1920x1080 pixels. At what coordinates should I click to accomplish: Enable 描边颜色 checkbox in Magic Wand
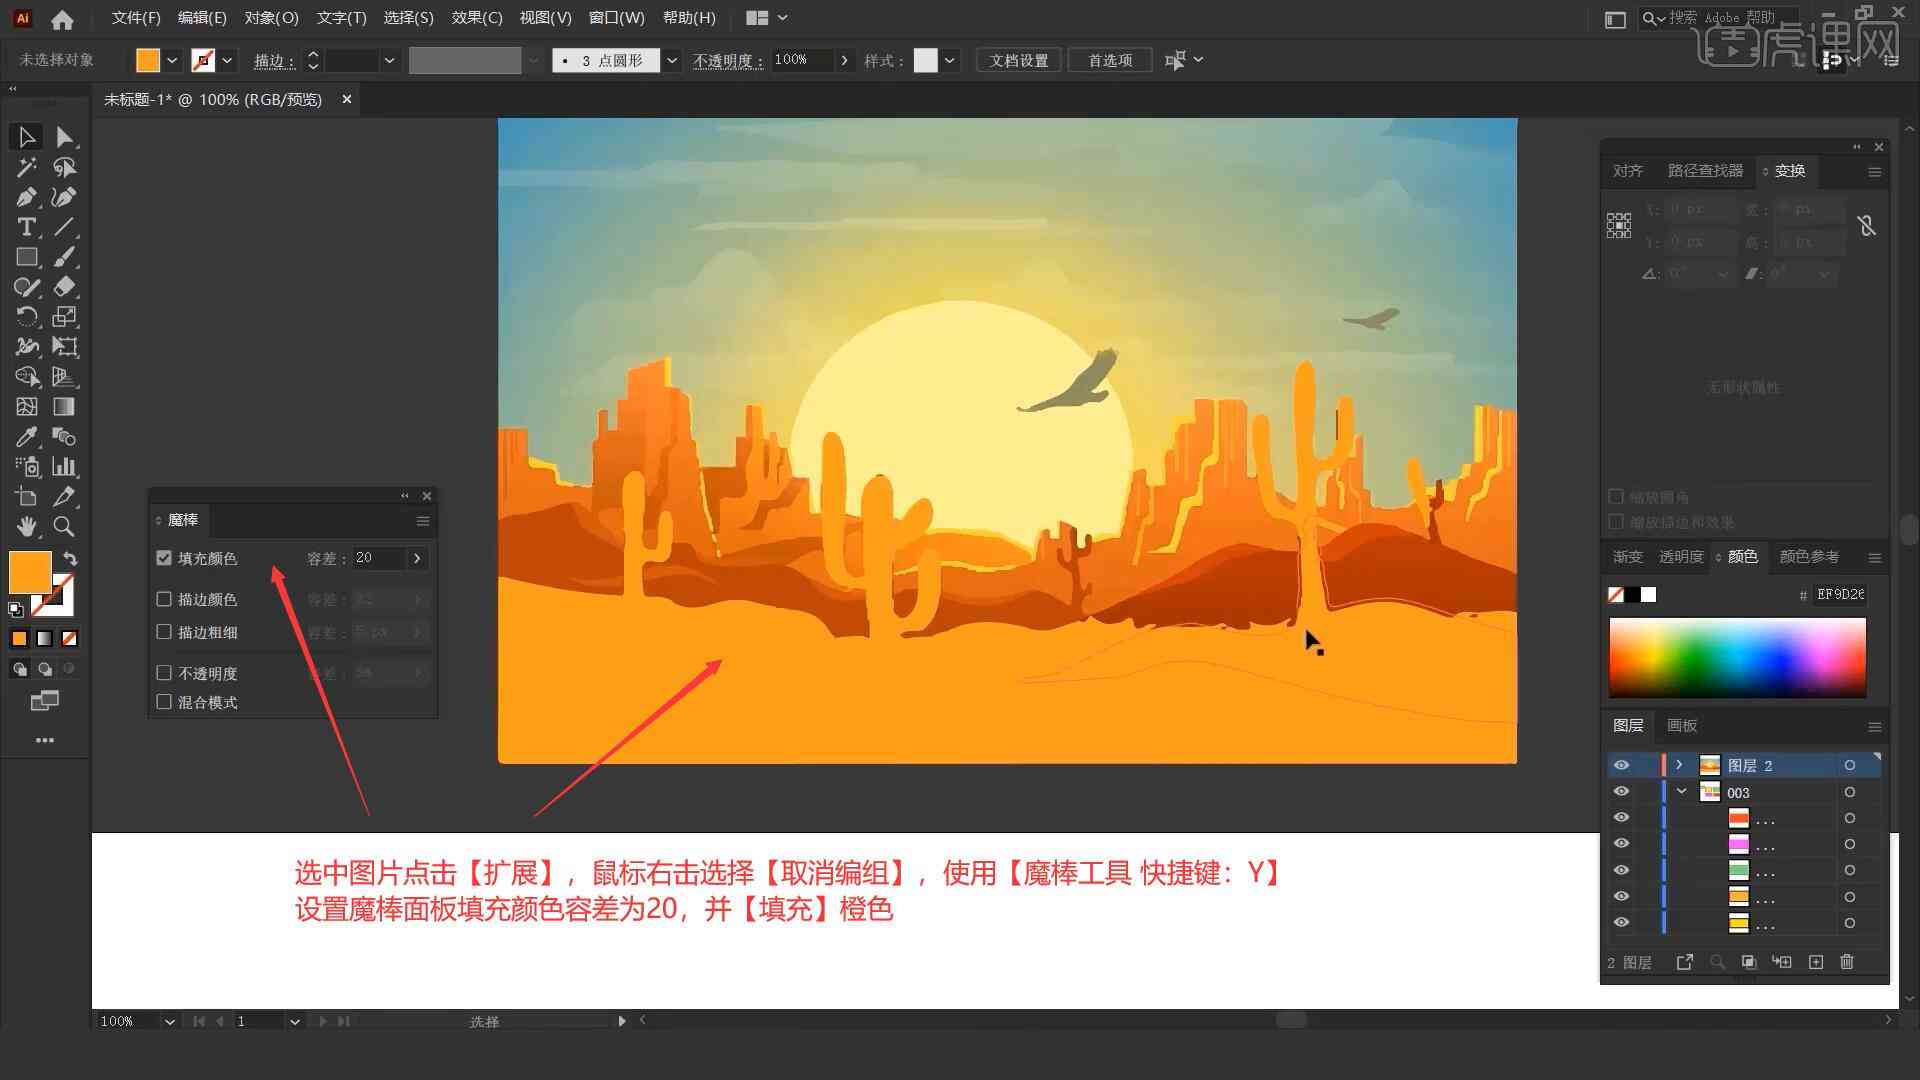coord(165,599)
